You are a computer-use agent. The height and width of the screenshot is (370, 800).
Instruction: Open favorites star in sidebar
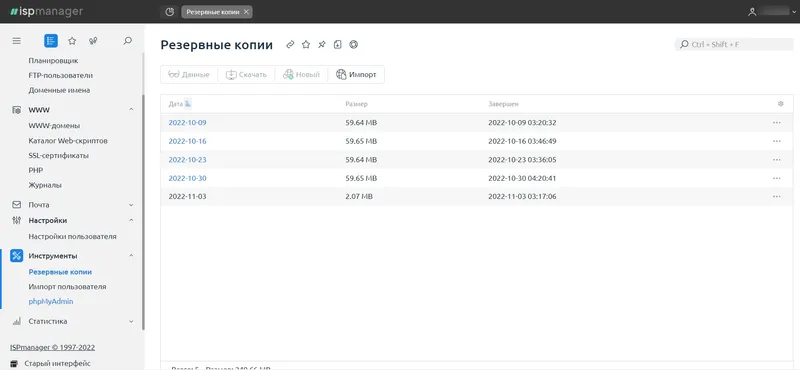(x=72, y=41)
